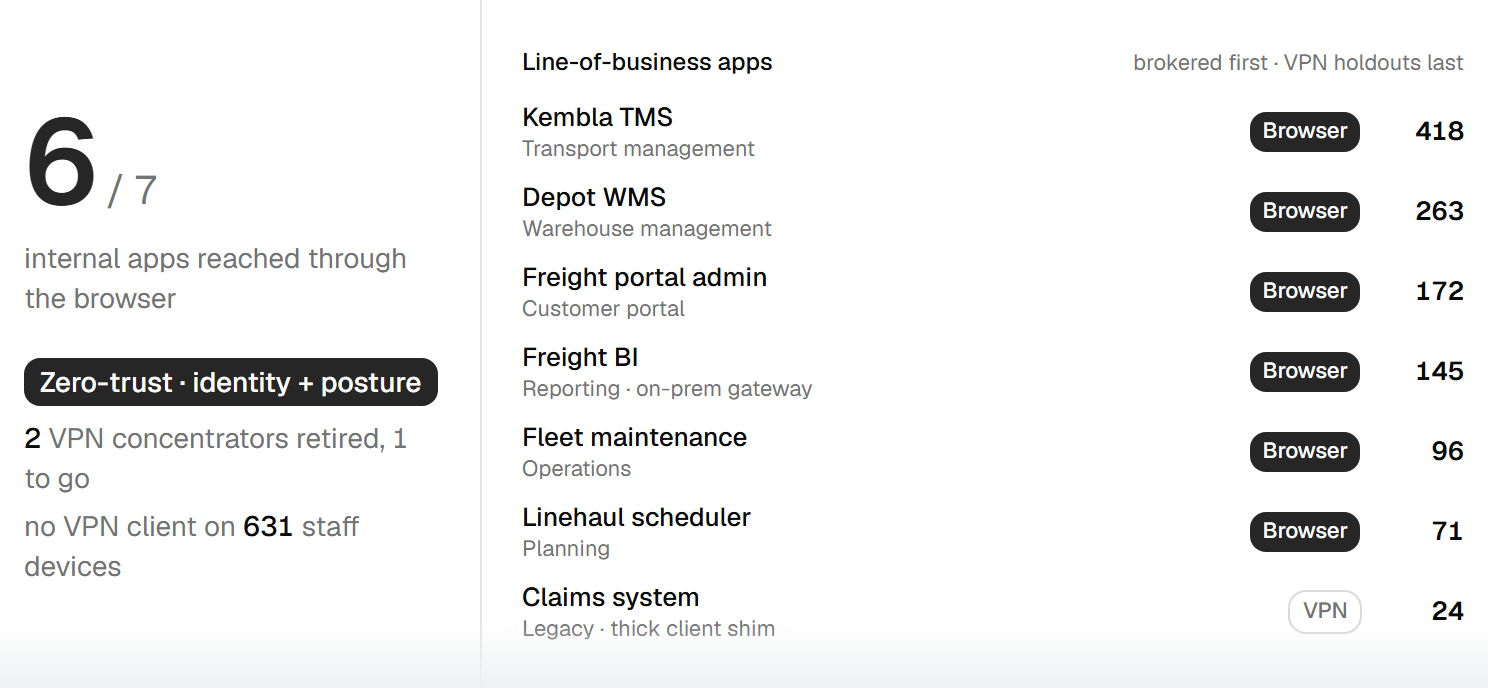The height and width of the screenshot is (688, 1488).
Task: Click the 'brokered first · VPN holdouts last' label
Action: (x=1298, y=63)
